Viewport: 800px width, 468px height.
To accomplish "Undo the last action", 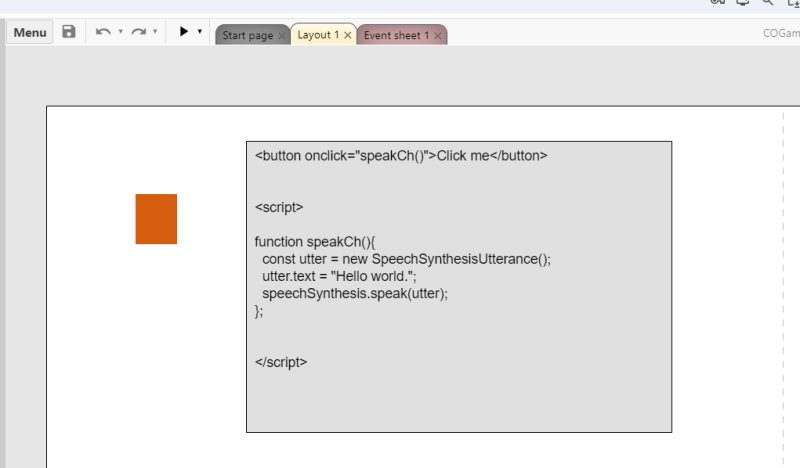I will pyautogui.click(x=103, y=32).
